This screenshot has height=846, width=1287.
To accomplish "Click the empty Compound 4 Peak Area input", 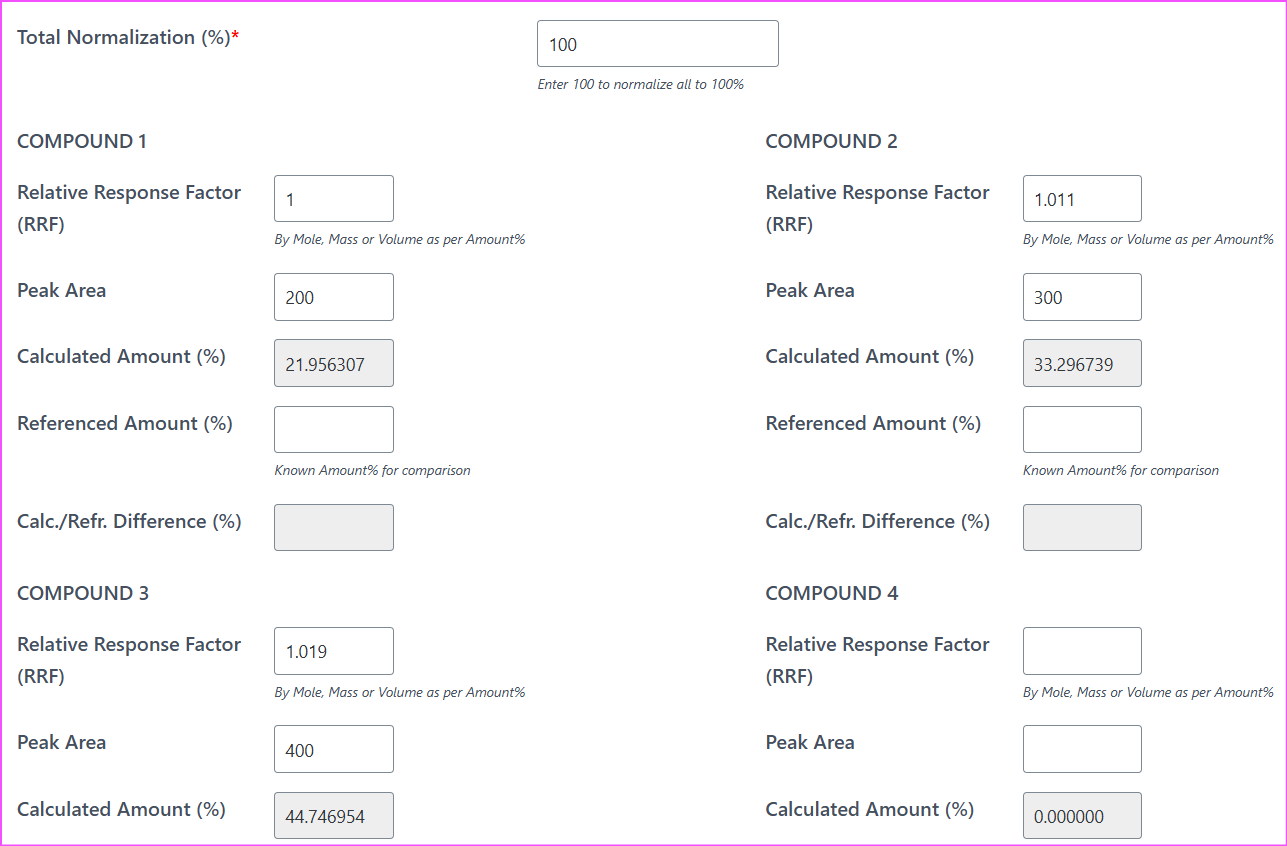I will pyautogui.click(x=1081, y=748).
